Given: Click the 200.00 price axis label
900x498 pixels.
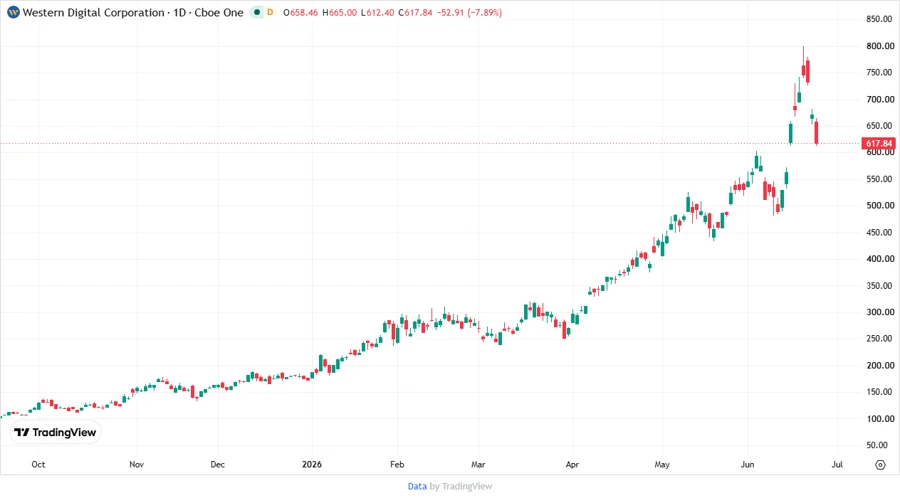Looking at the screenshot, I should (x=880, y=365).
